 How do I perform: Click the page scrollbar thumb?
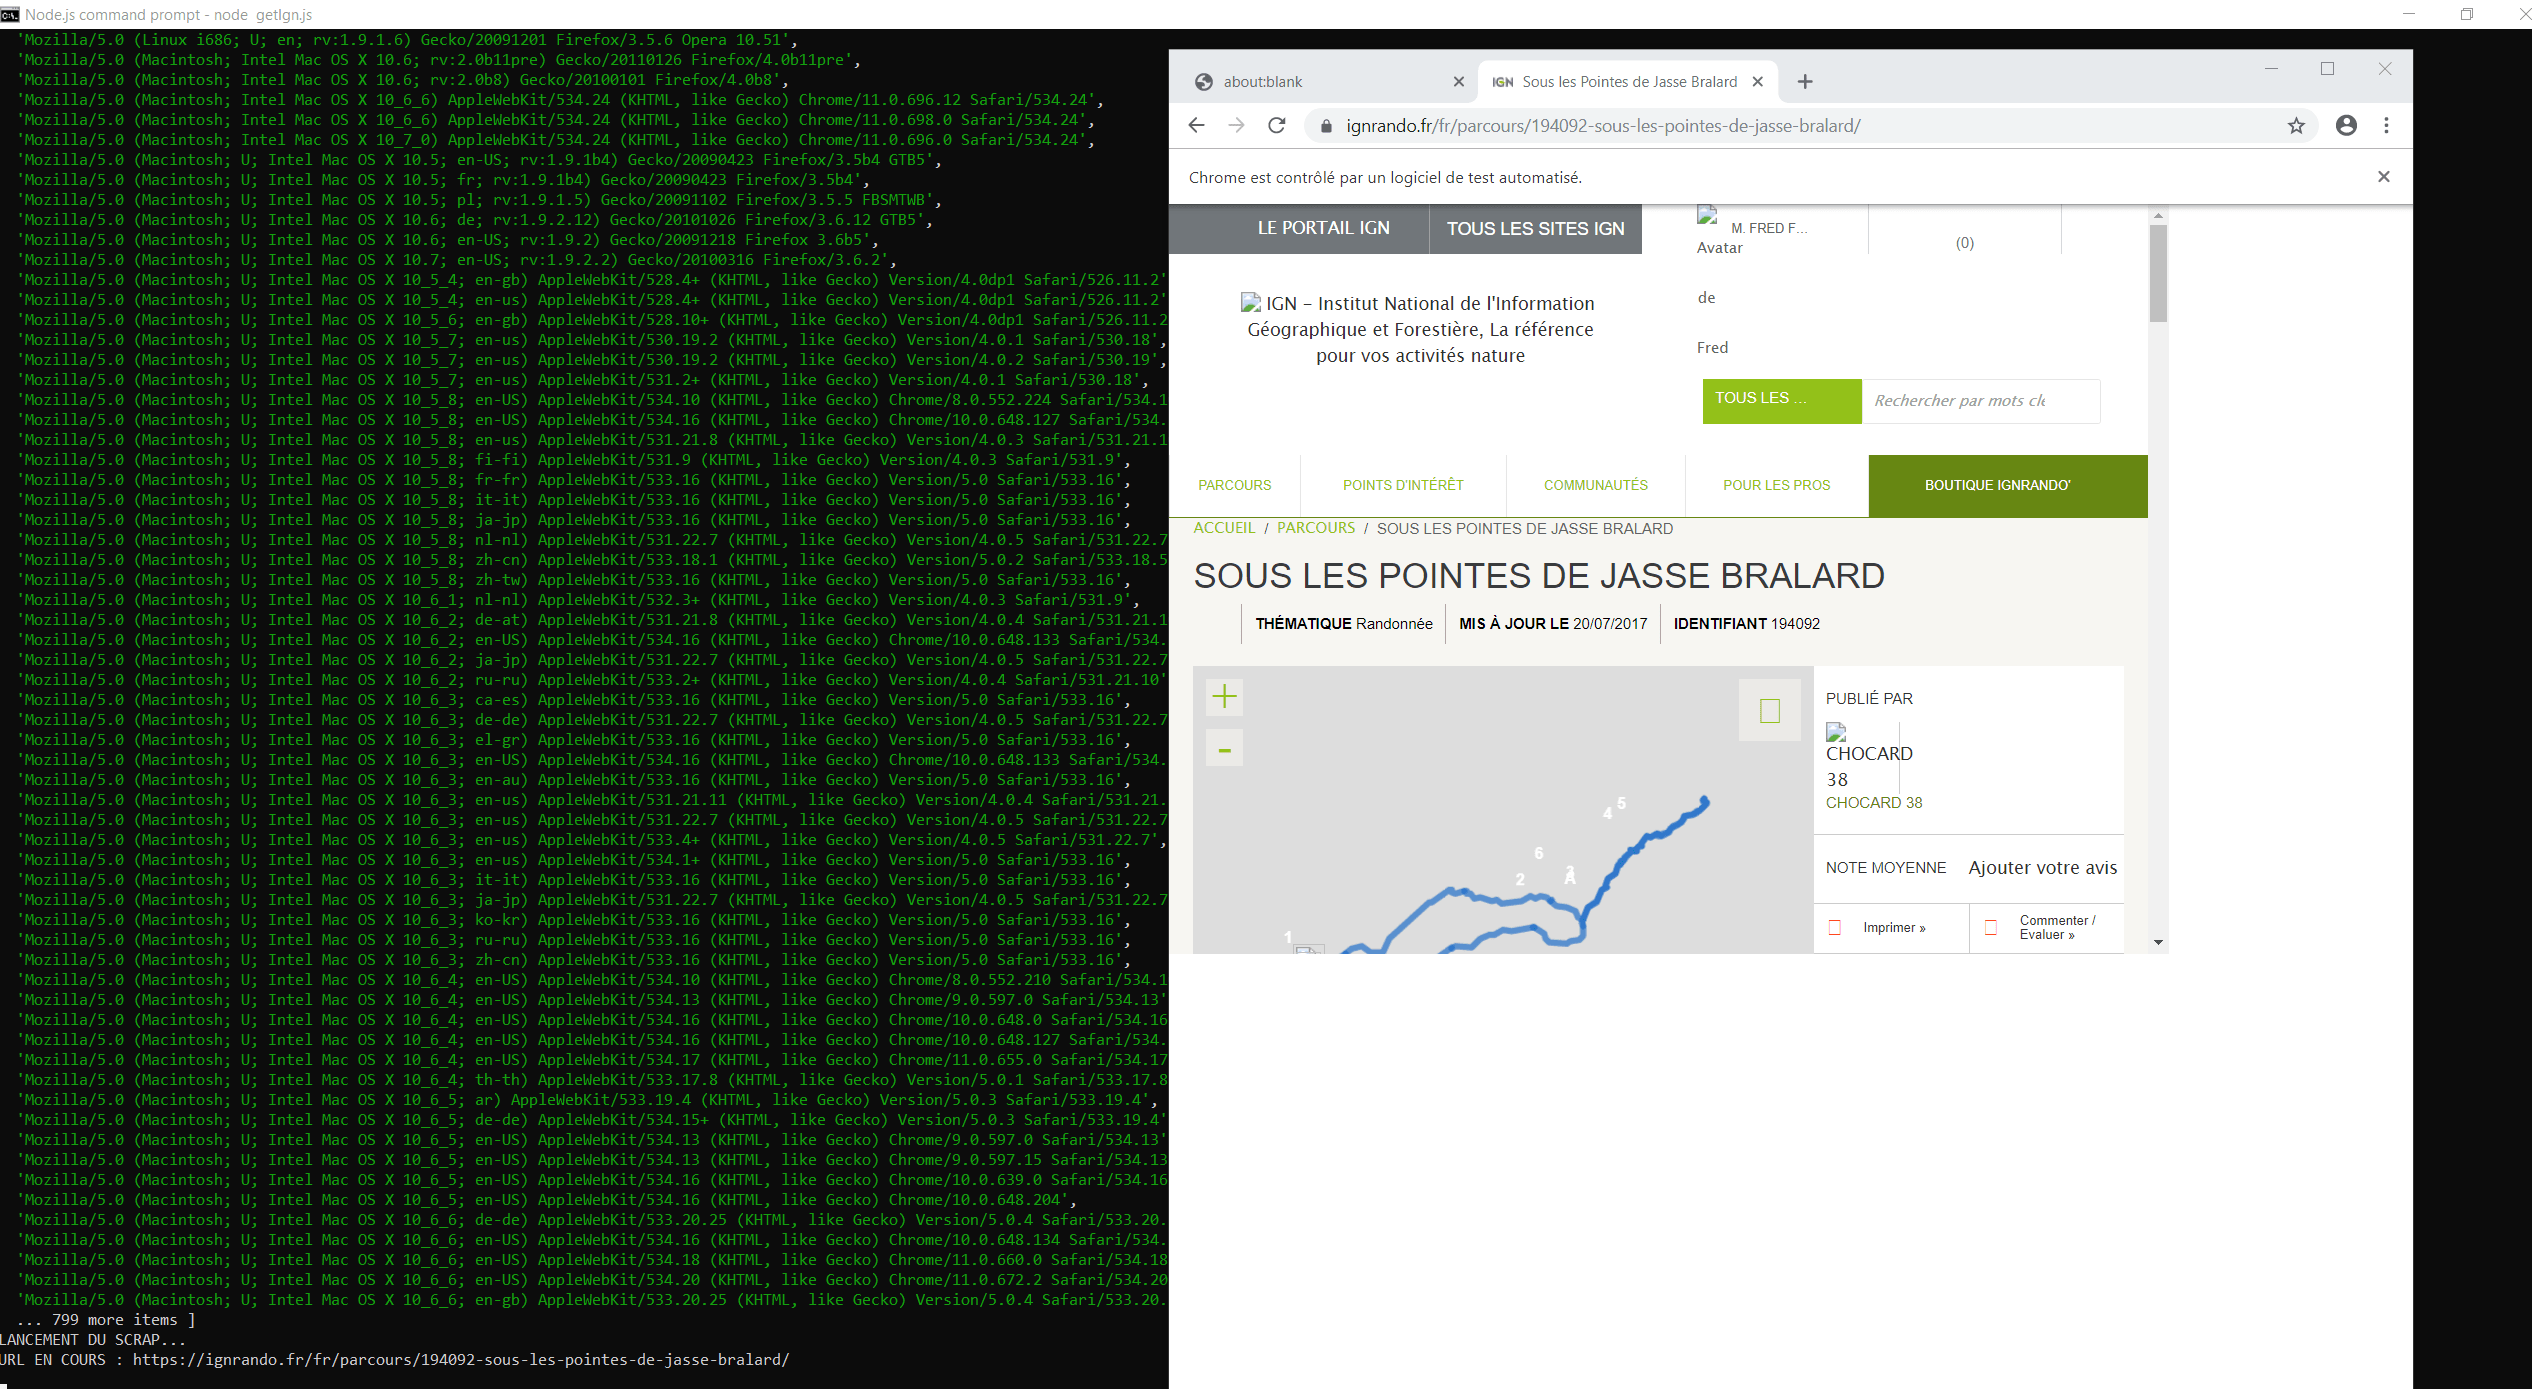click(x=2158, y=273)
